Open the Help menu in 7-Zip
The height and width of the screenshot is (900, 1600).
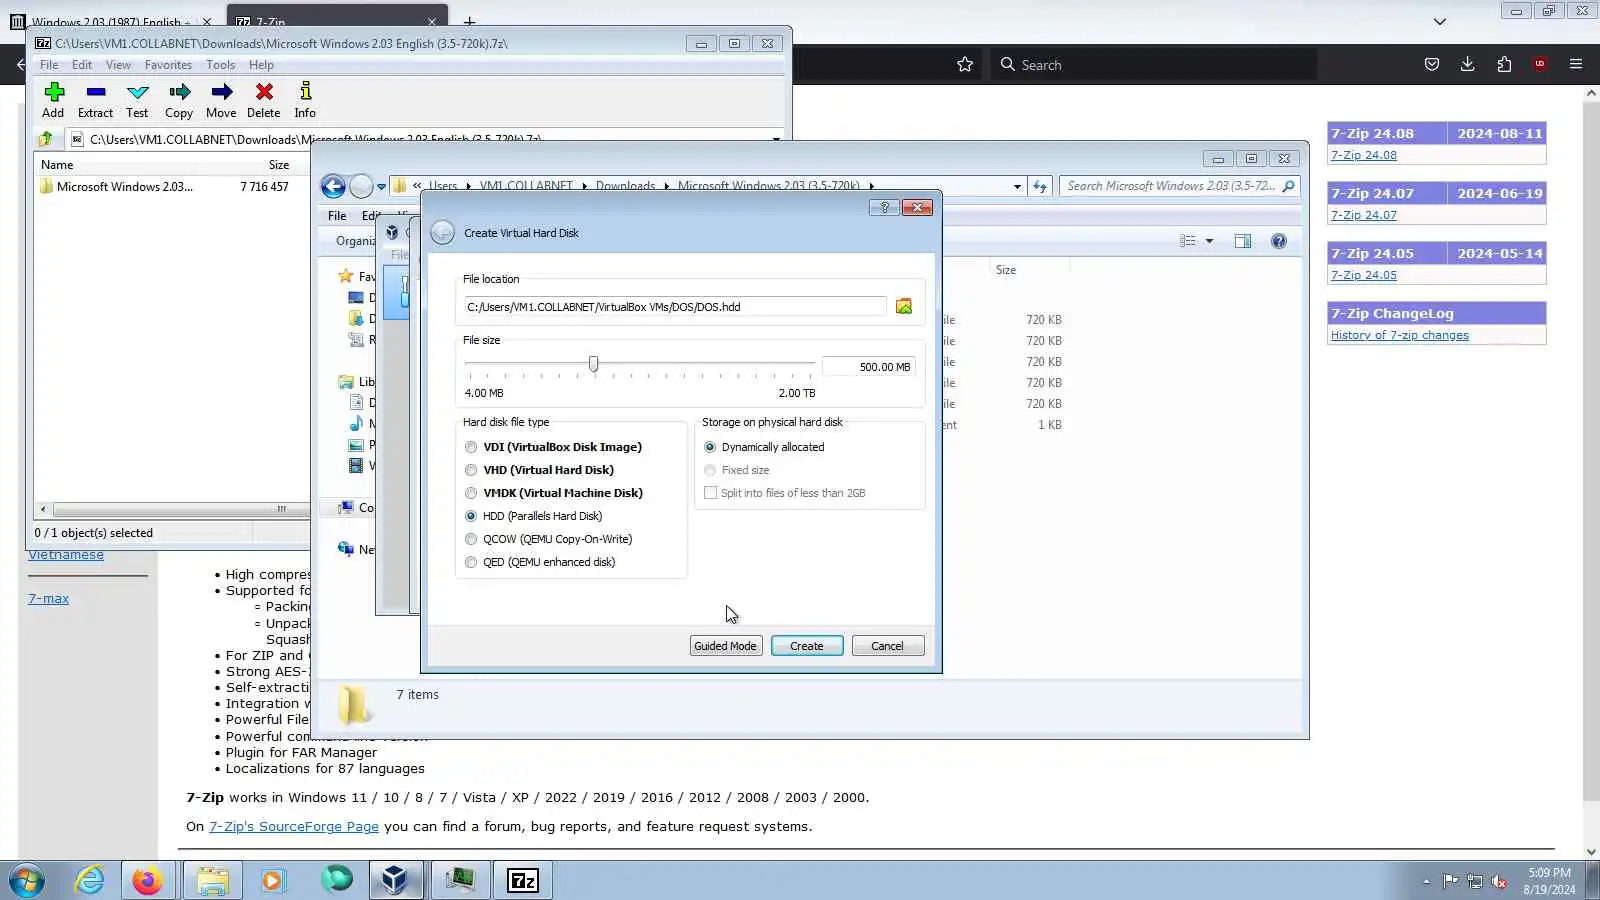(x=261, y=65)
